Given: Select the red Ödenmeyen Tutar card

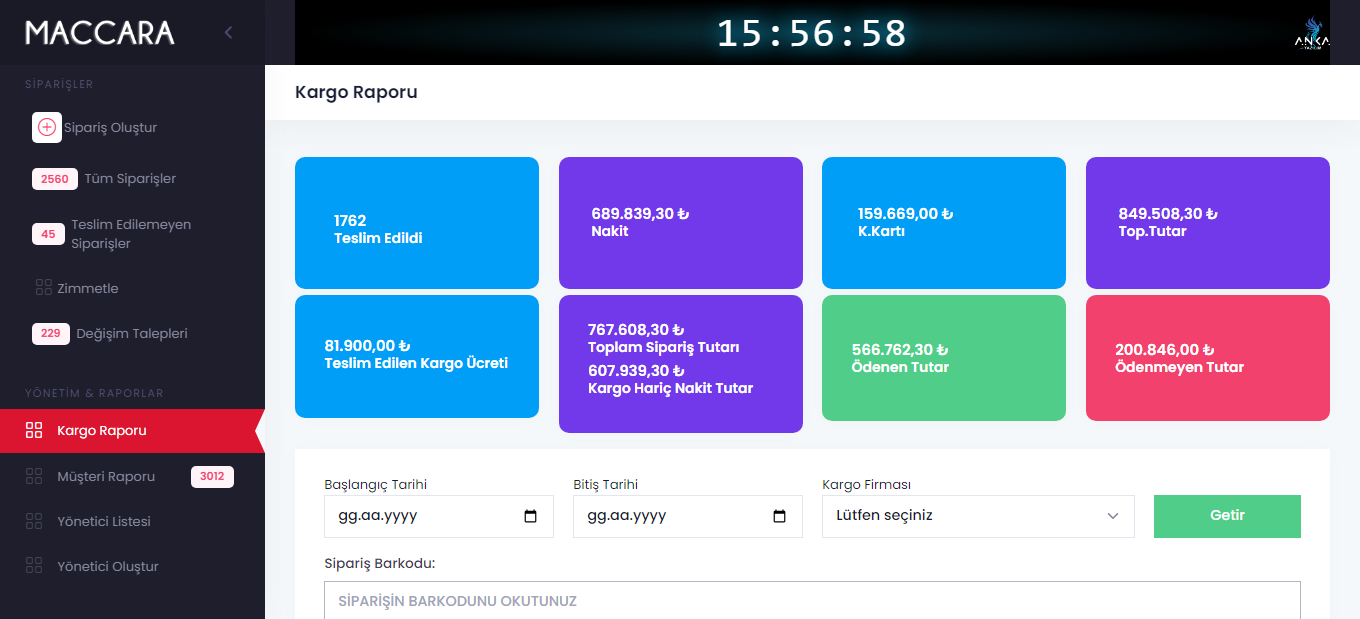Looking at the screenshot, I should pos(1207,358).
